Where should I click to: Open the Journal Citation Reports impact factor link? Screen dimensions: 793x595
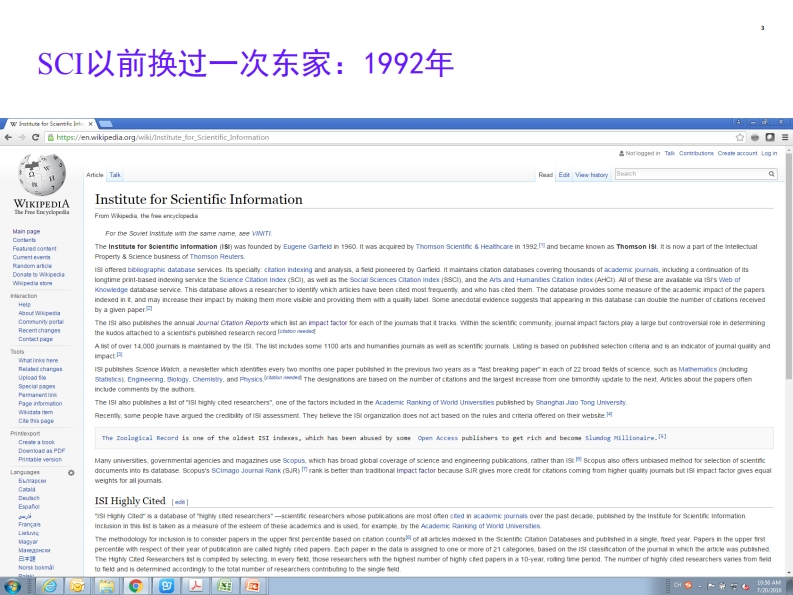click(328, 323)
